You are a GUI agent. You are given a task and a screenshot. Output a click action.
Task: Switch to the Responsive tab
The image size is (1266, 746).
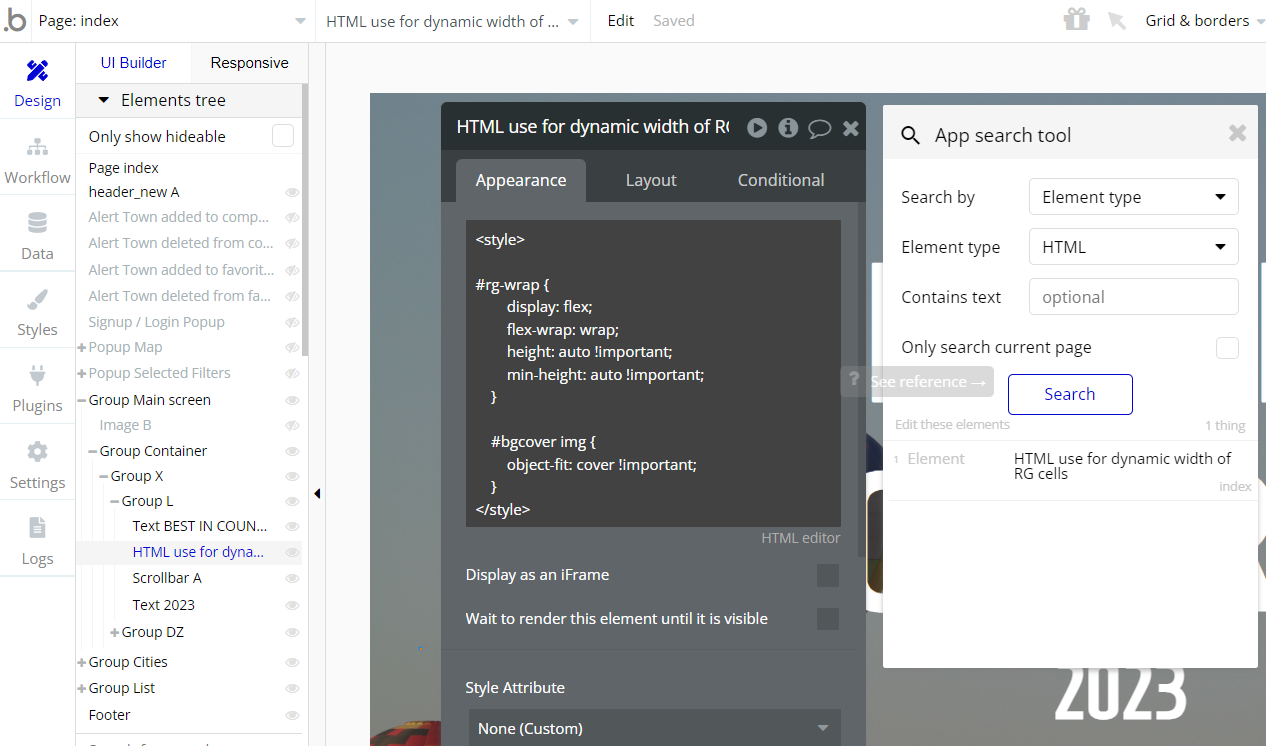(x=249, y=63)
